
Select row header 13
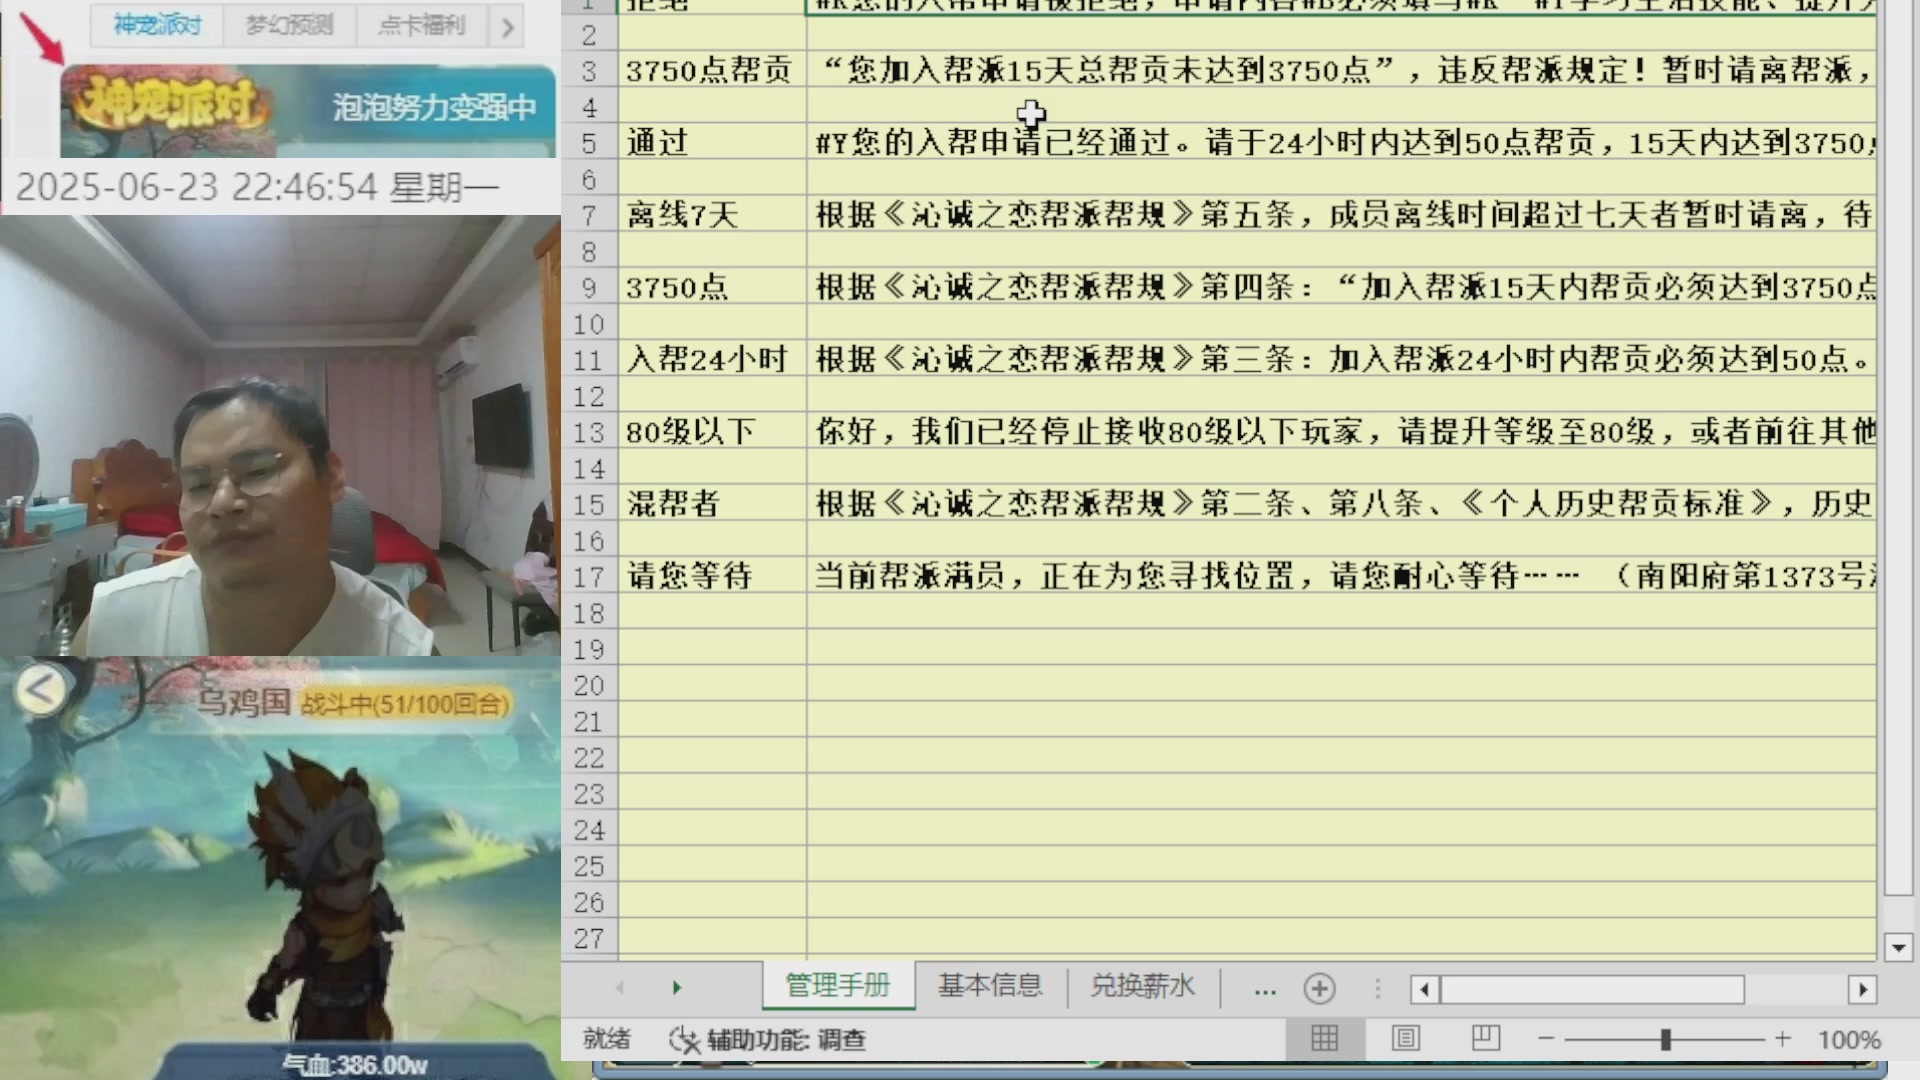pyautogui.click(x=589, y=431)
